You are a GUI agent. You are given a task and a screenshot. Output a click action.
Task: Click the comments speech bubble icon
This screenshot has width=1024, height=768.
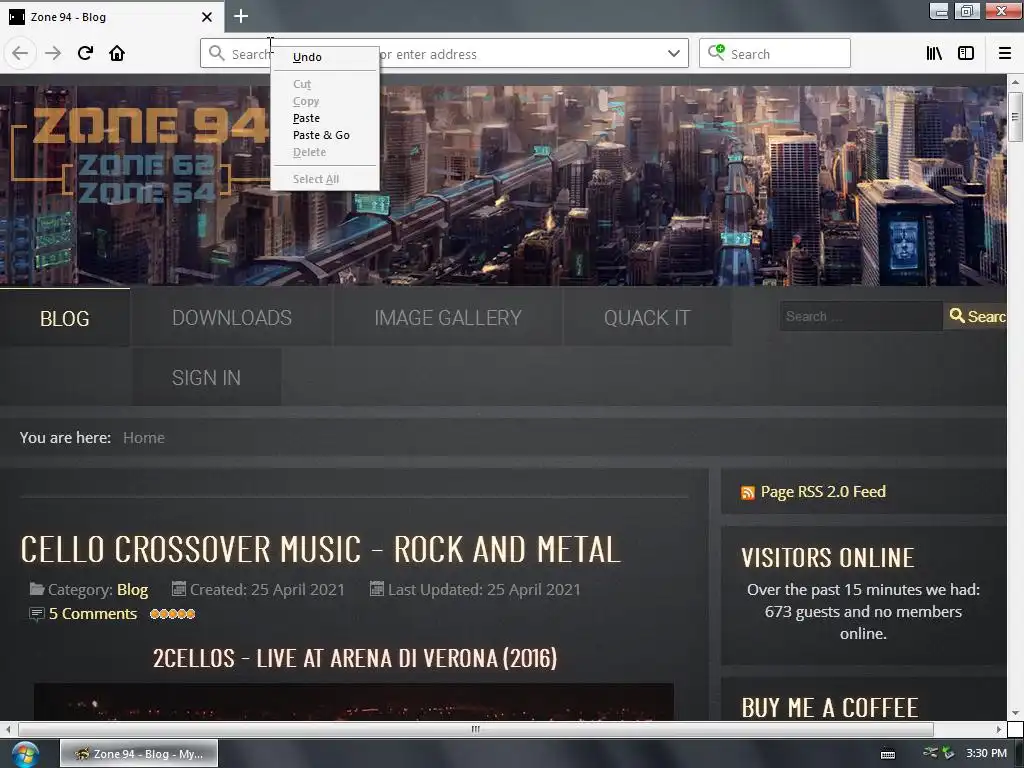coord(37,614)
